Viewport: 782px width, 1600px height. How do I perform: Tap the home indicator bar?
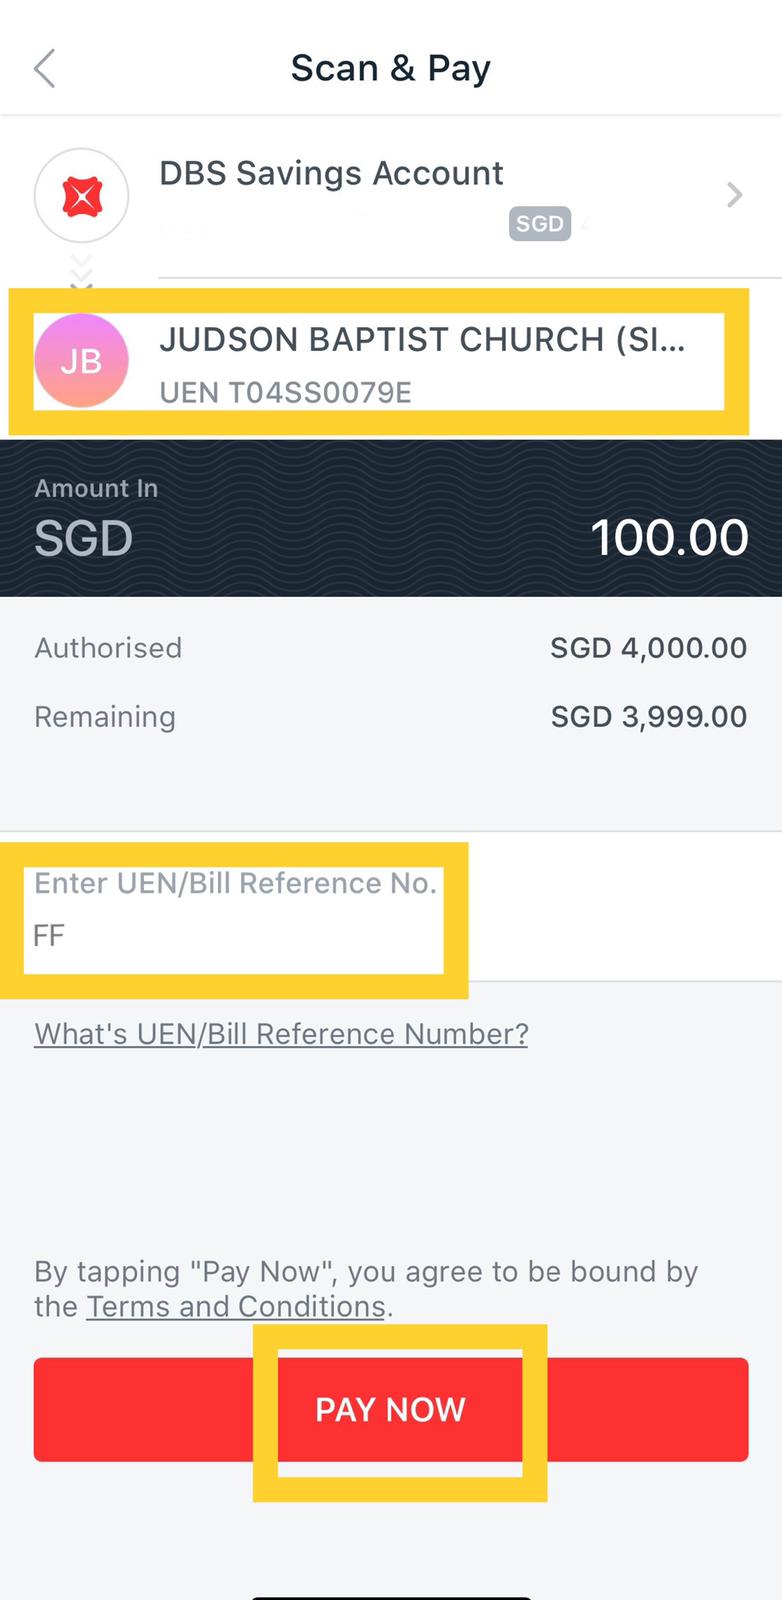391,1597
